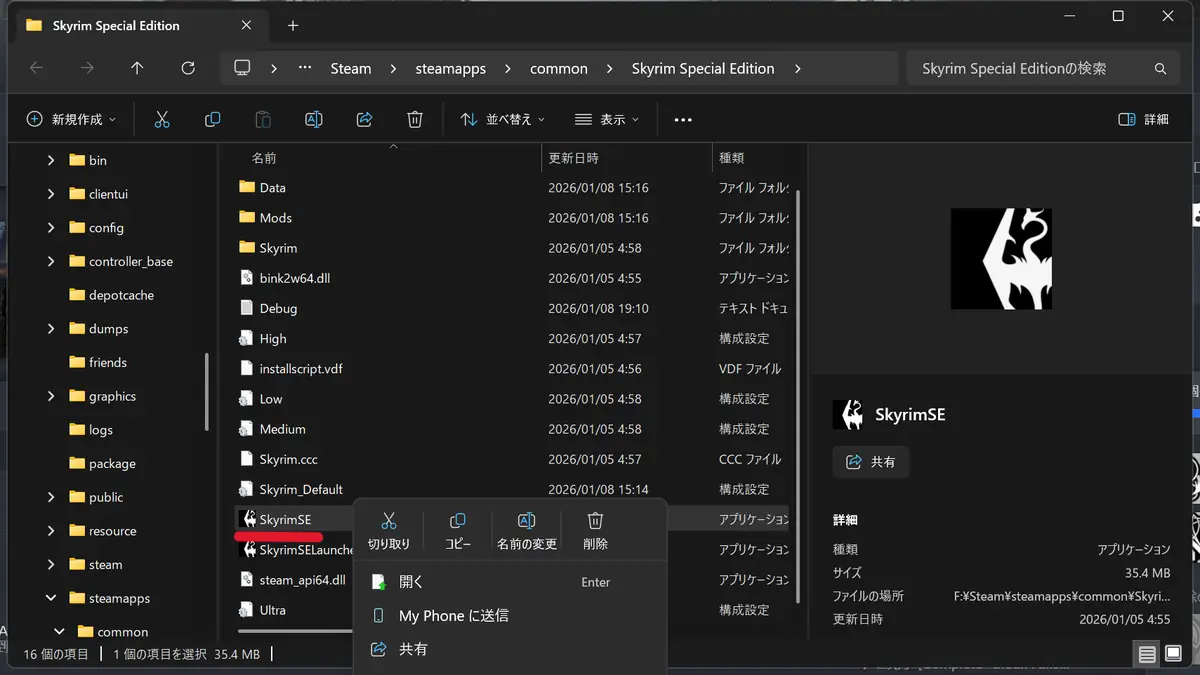Image resolution: width=1200 pixels, height=675 pixels.
Task: Choose My Phone に送信 menu entry
Action: click(x=453, y=616)
